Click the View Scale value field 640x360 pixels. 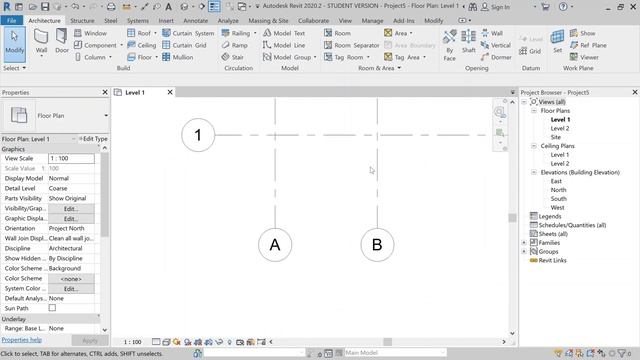[x=71, y=158]
